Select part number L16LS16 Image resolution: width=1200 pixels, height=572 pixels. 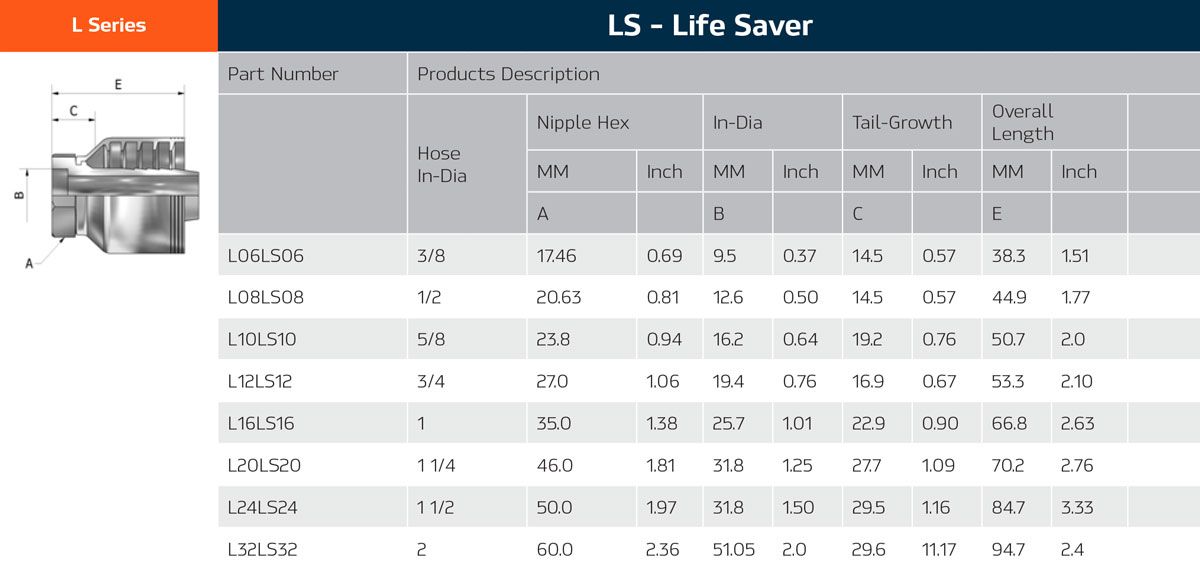click(261, 423)
